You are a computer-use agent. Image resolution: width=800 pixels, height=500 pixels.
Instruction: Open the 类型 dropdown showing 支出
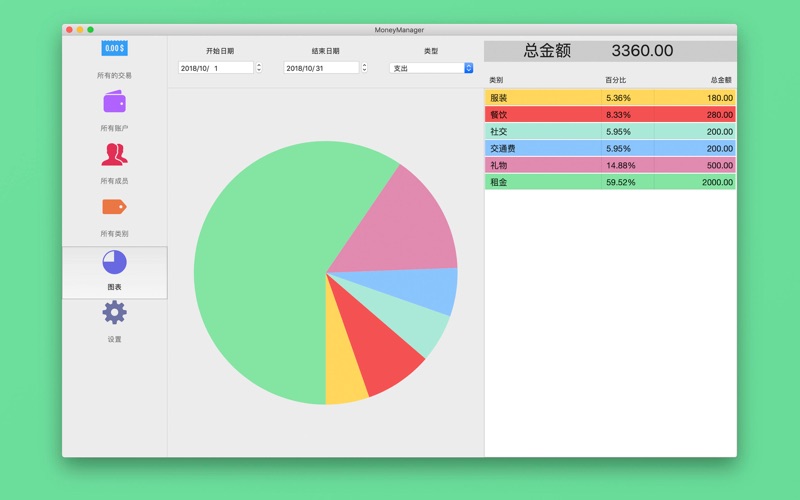pos(431,68)
